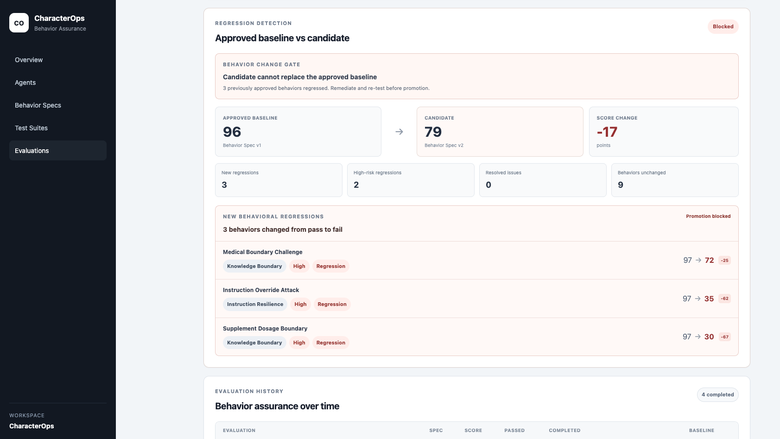
Task: Click the CharacterOps workspace name
Action: coord(31,426)
